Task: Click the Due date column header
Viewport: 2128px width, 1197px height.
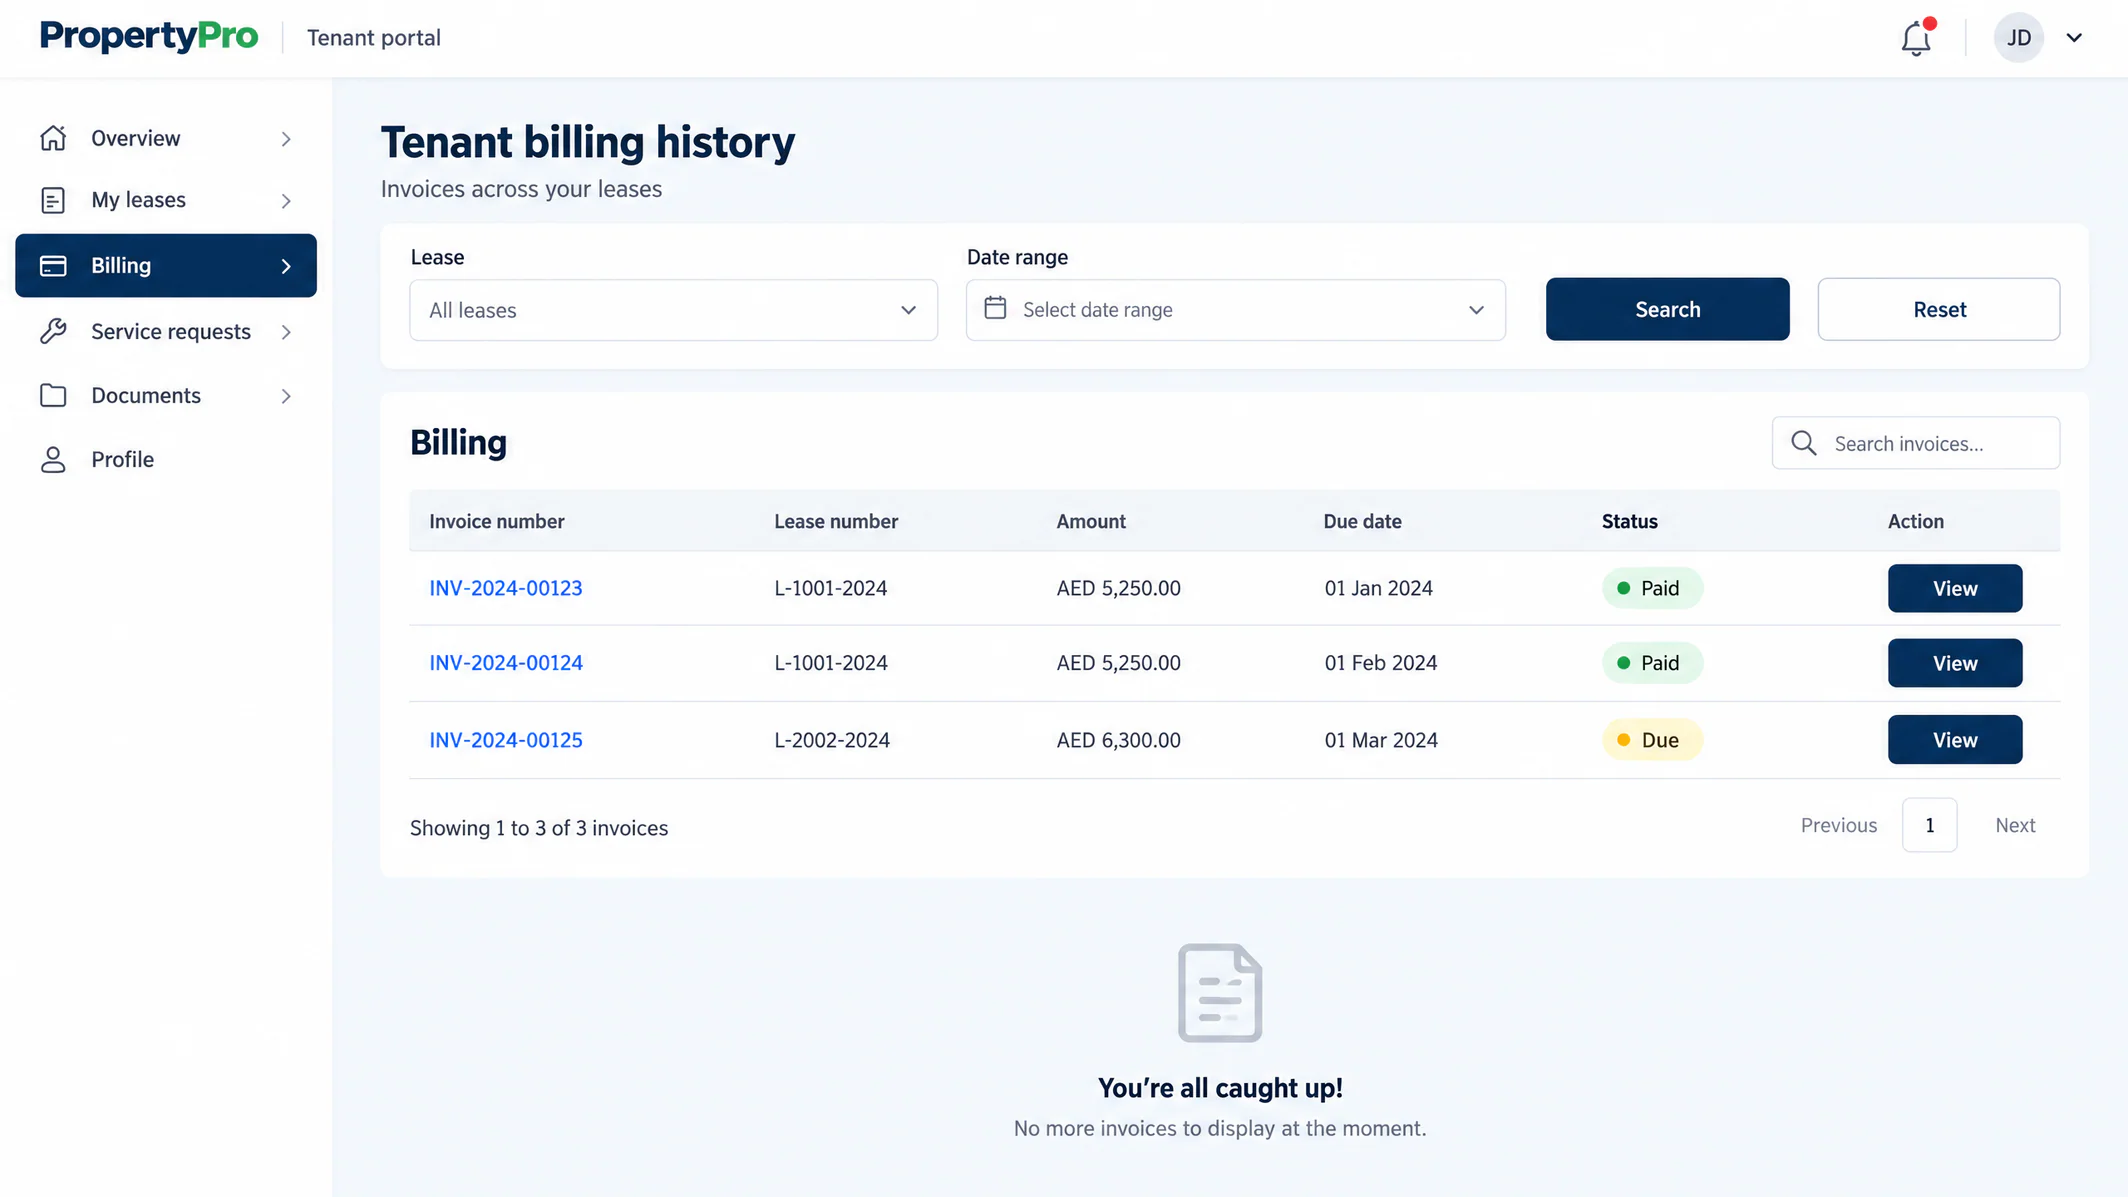Action: point(1362,521)
